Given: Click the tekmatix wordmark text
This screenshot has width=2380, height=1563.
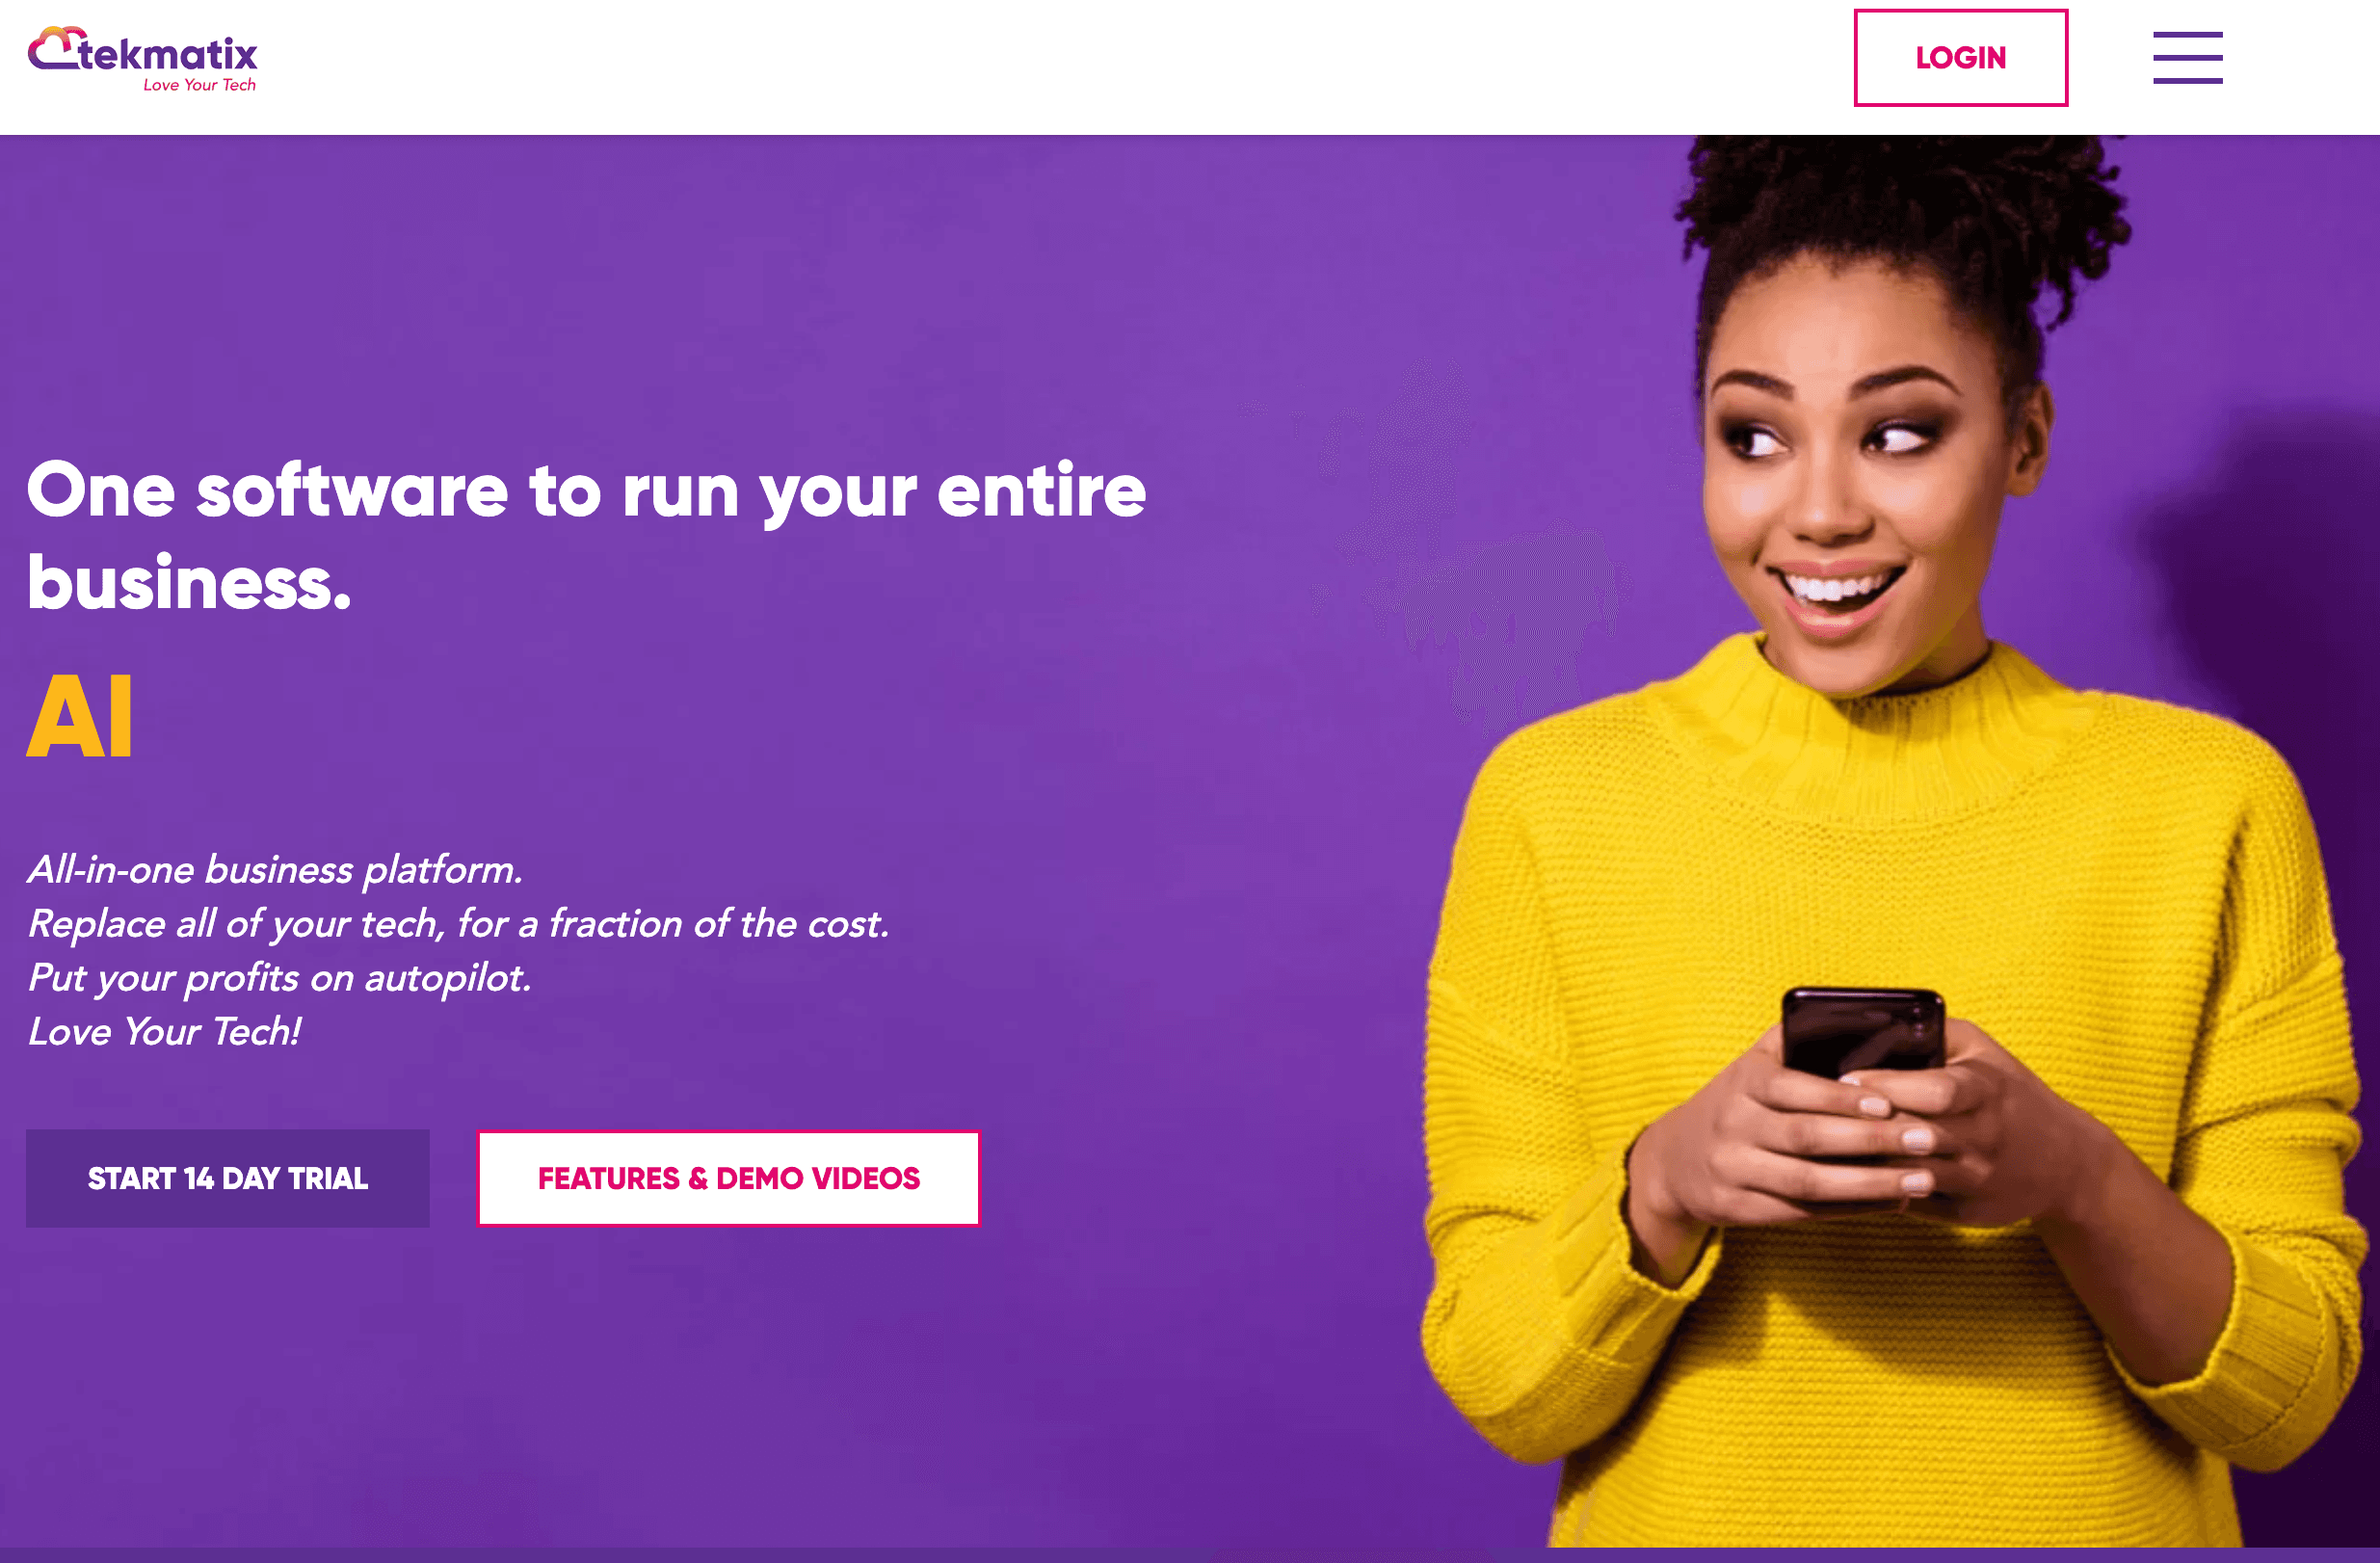Looking at the screenshot, I should [x=168, y=53].
